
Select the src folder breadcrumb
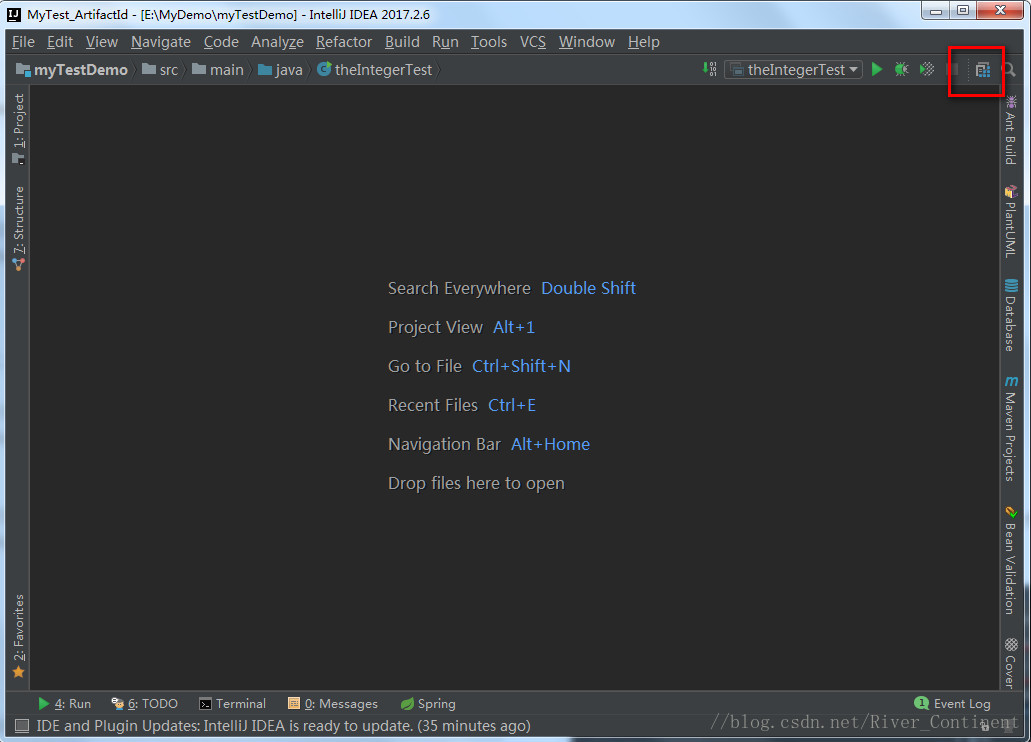(160, 70)
